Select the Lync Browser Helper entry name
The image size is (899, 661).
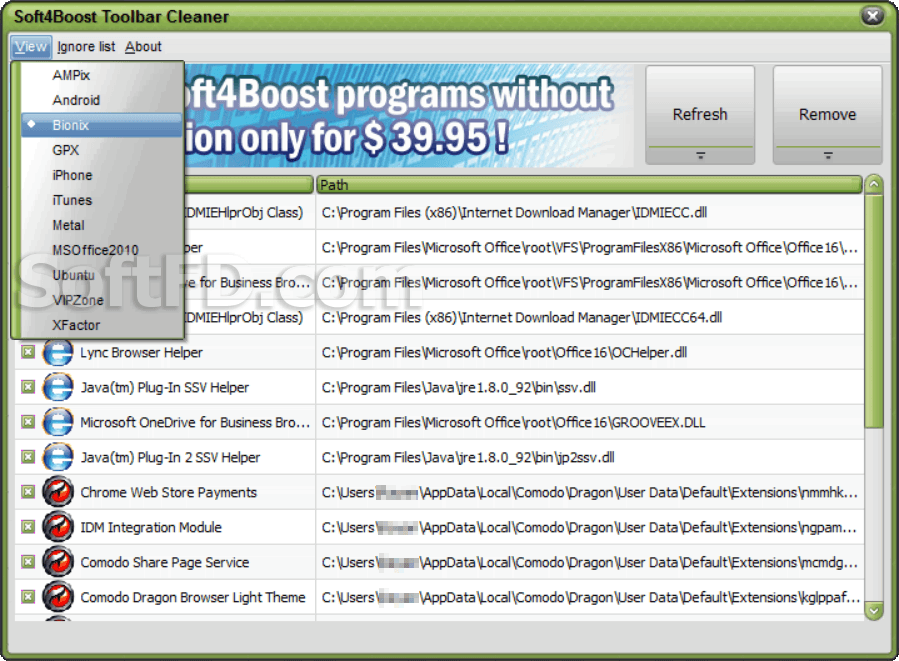pos(141,353)
